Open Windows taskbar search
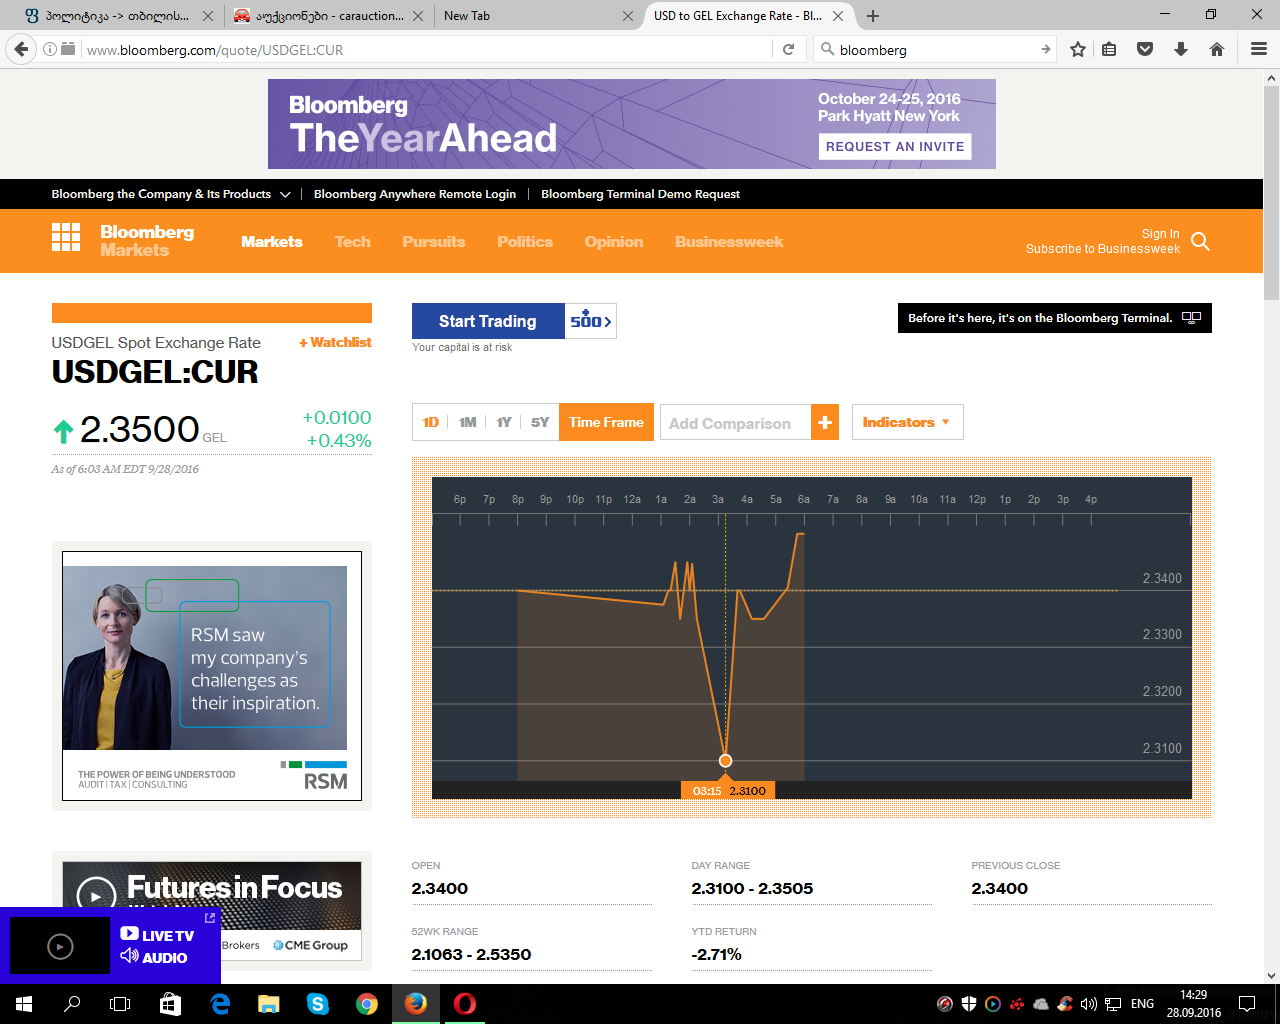Screen dimensions: 1280x1024 point(72,1004)
